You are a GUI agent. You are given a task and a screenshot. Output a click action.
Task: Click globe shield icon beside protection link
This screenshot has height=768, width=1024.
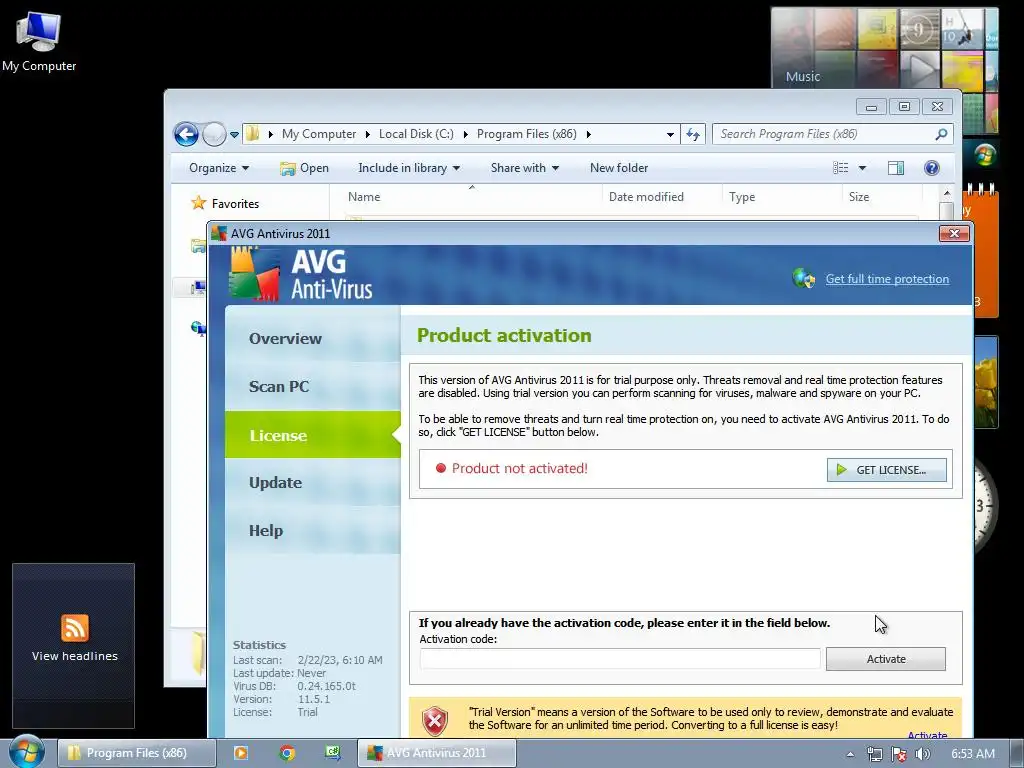804,278
